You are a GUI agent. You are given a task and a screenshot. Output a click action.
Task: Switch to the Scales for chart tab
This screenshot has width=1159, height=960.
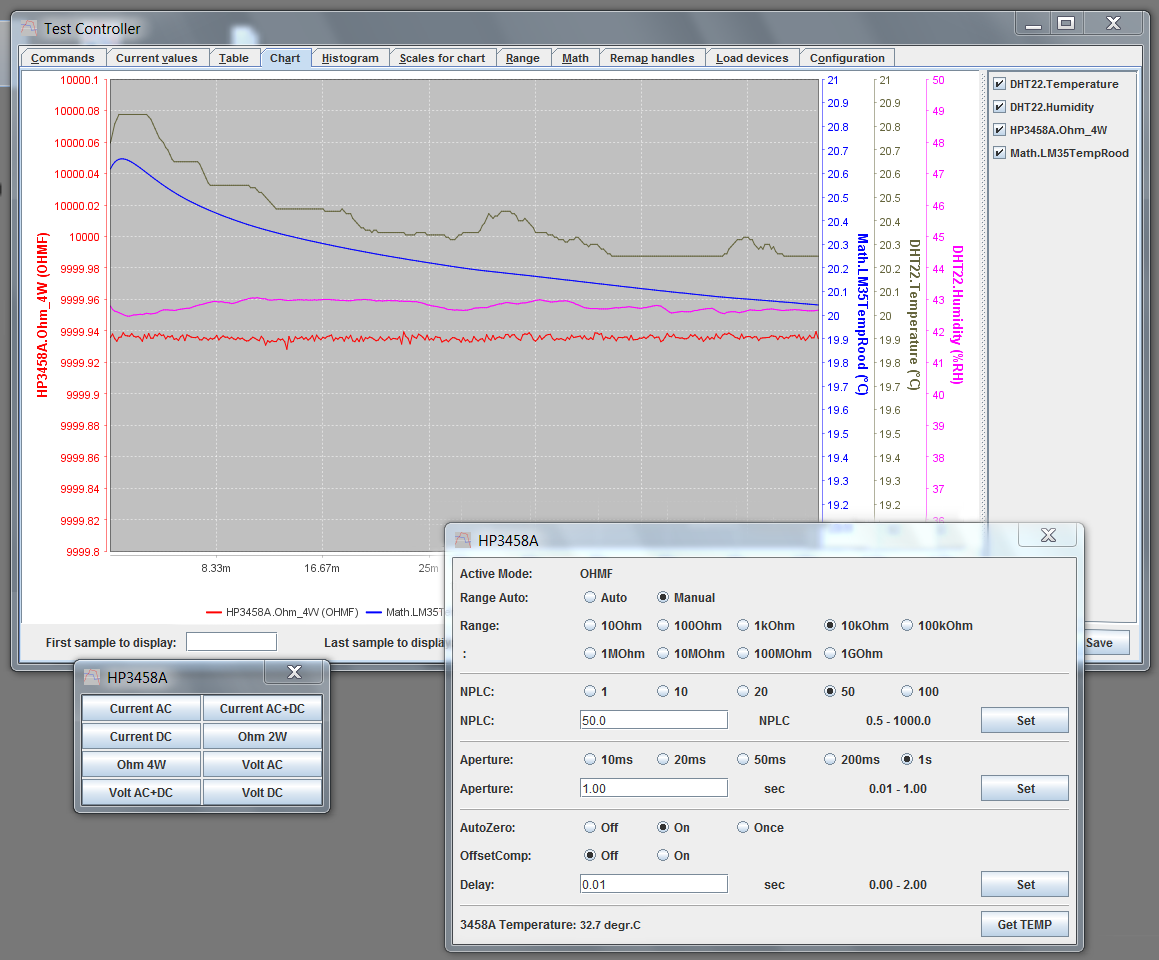442,58
